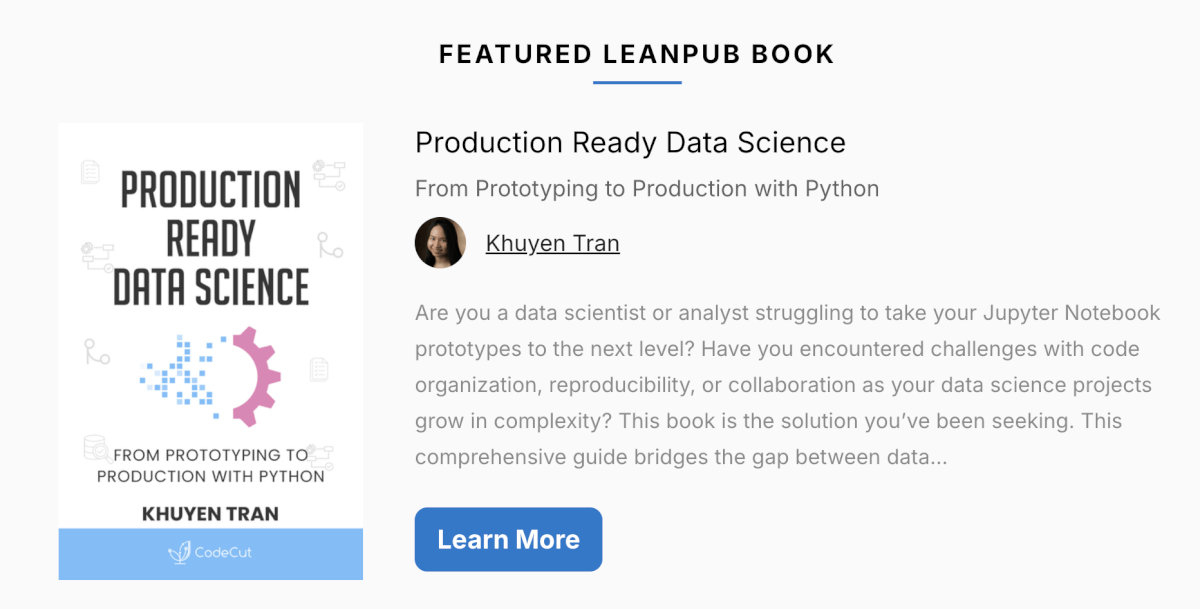The height and width of the screenshot is (609, 1200).
Task: Click the pink gear icon on the book cover
Action: coord(255,373)
